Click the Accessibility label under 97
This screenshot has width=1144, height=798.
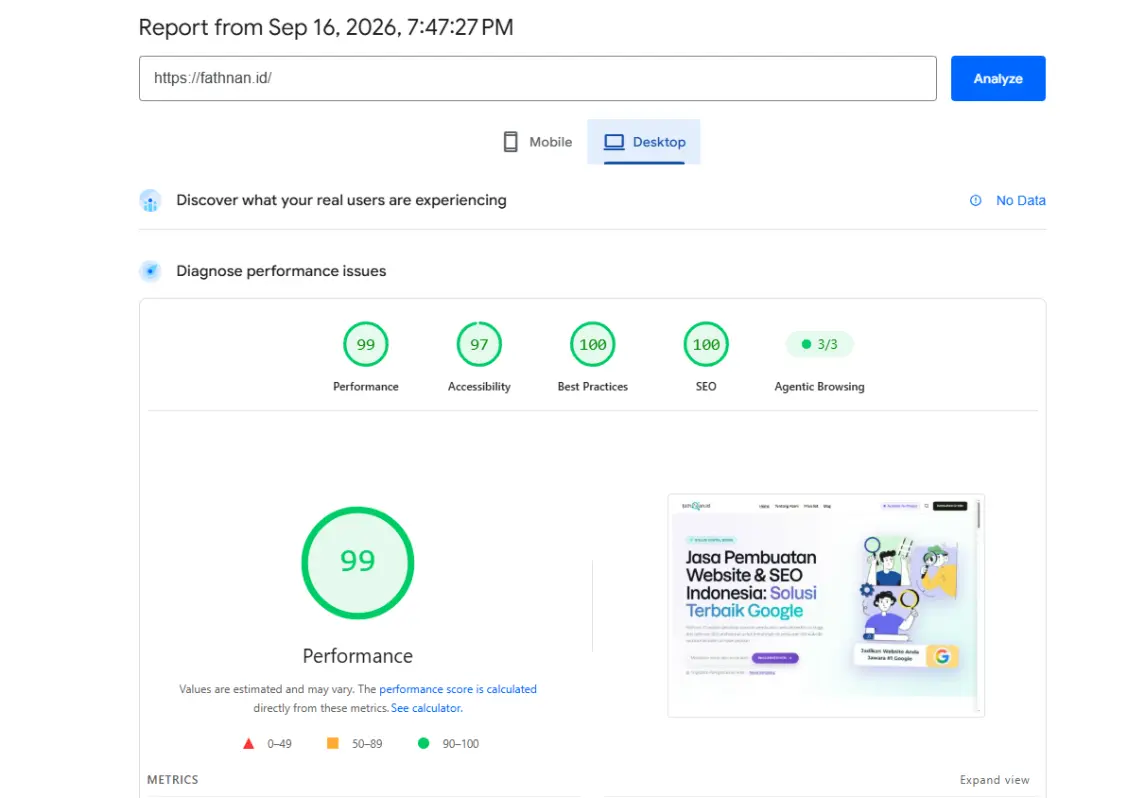click(x=479, y=387)
